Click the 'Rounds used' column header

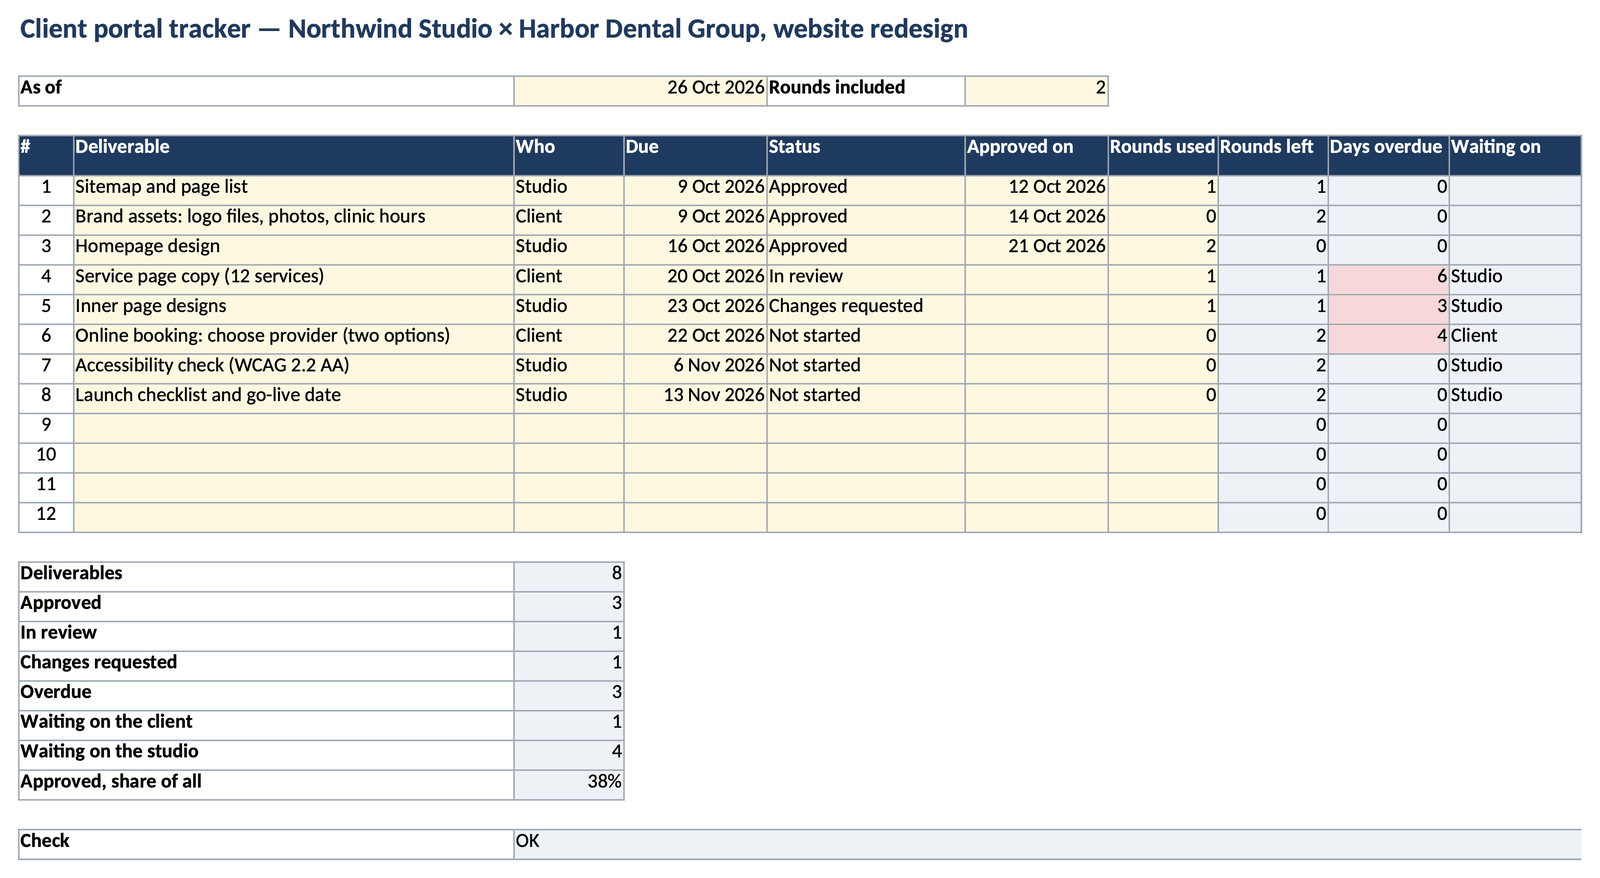(x=1163, y=156)
